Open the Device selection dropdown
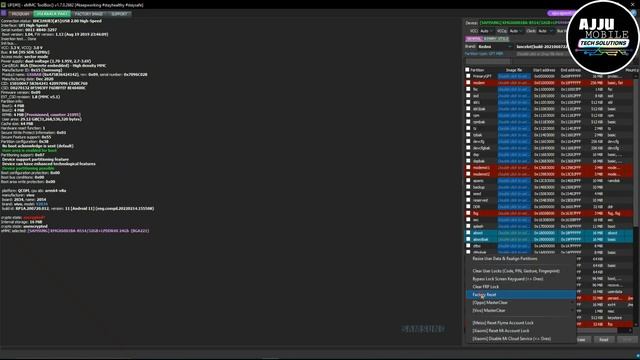The image size is (640, 360). tap(524, 23)
